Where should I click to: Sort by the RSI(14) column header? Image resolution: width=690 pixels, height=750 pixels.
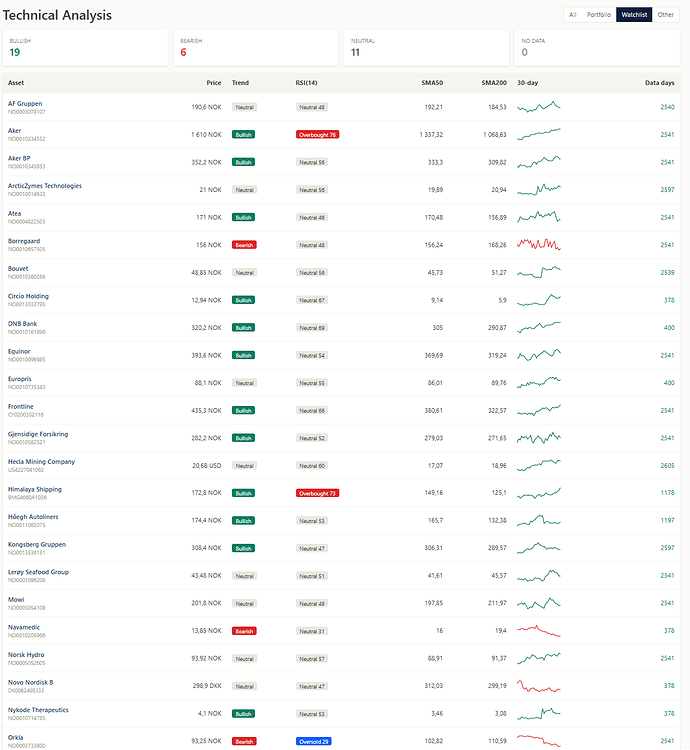tap(306, 83)
